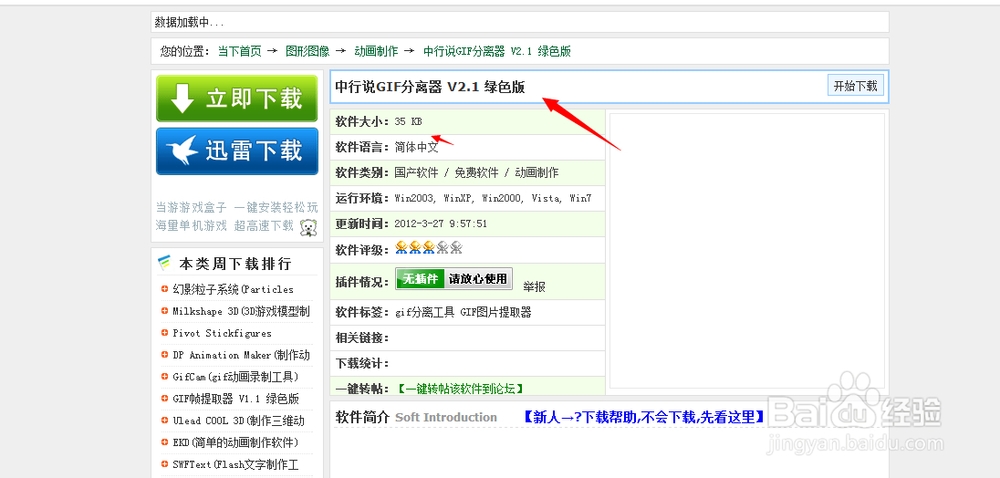Click the 举报 report link
The width and height of the screenshot is (1000, 478).
pyautogui.click(x=534, y=287)
